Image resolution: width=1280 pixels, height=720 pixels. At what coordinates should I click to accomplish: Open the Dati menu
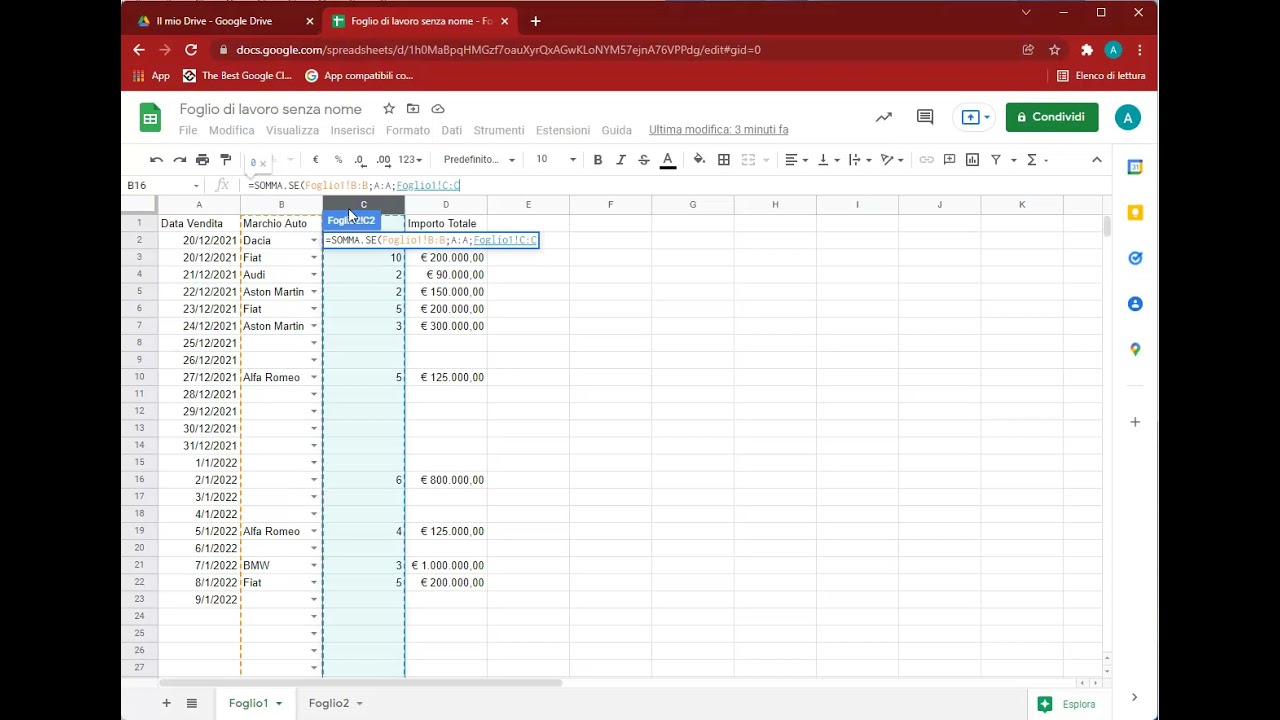pyautogui.click(x=452, y=130)
